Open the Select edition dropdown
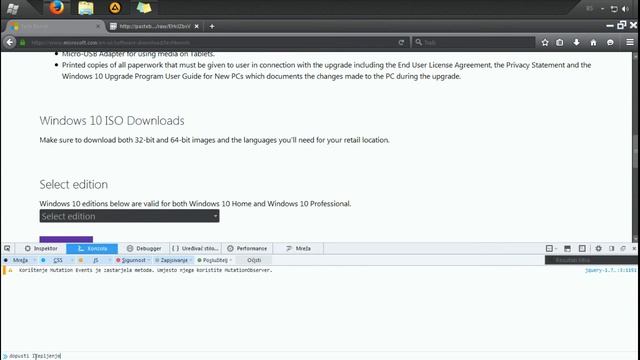This screenshot has width=640, height=360. coord(129,216)
